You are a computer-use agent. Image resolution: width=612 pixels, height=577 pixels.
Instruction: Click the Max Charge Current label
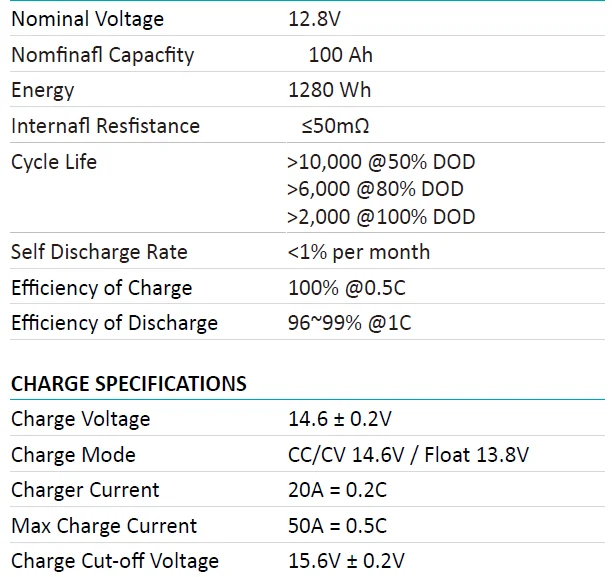tap(104, 526)
